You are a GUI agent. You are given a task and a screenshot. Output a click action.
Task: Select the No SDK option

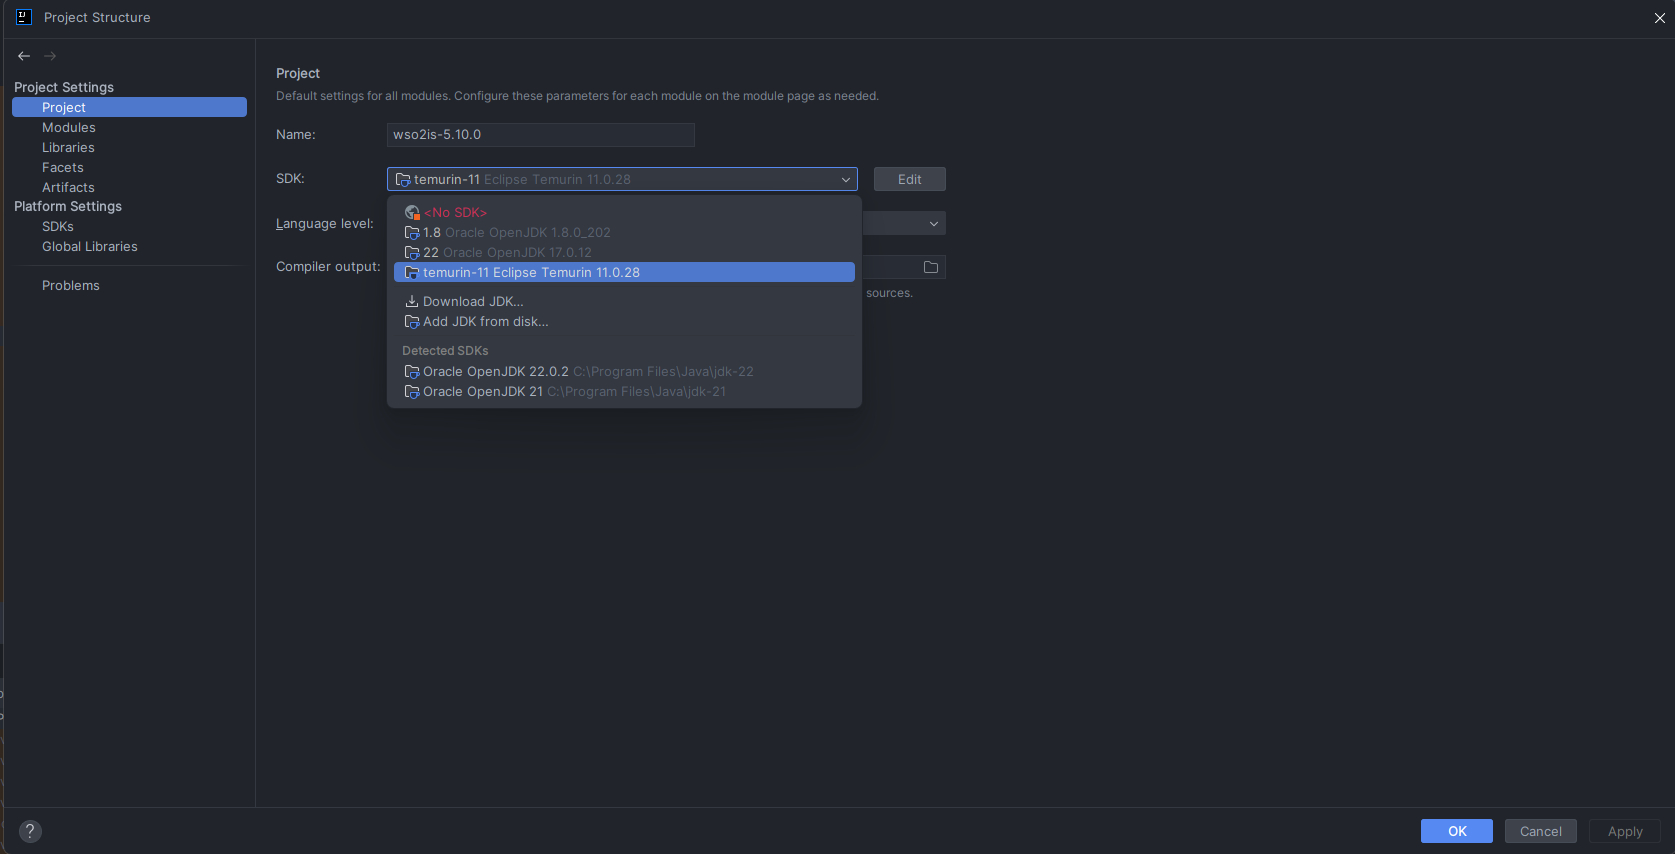tap(455, 213)
